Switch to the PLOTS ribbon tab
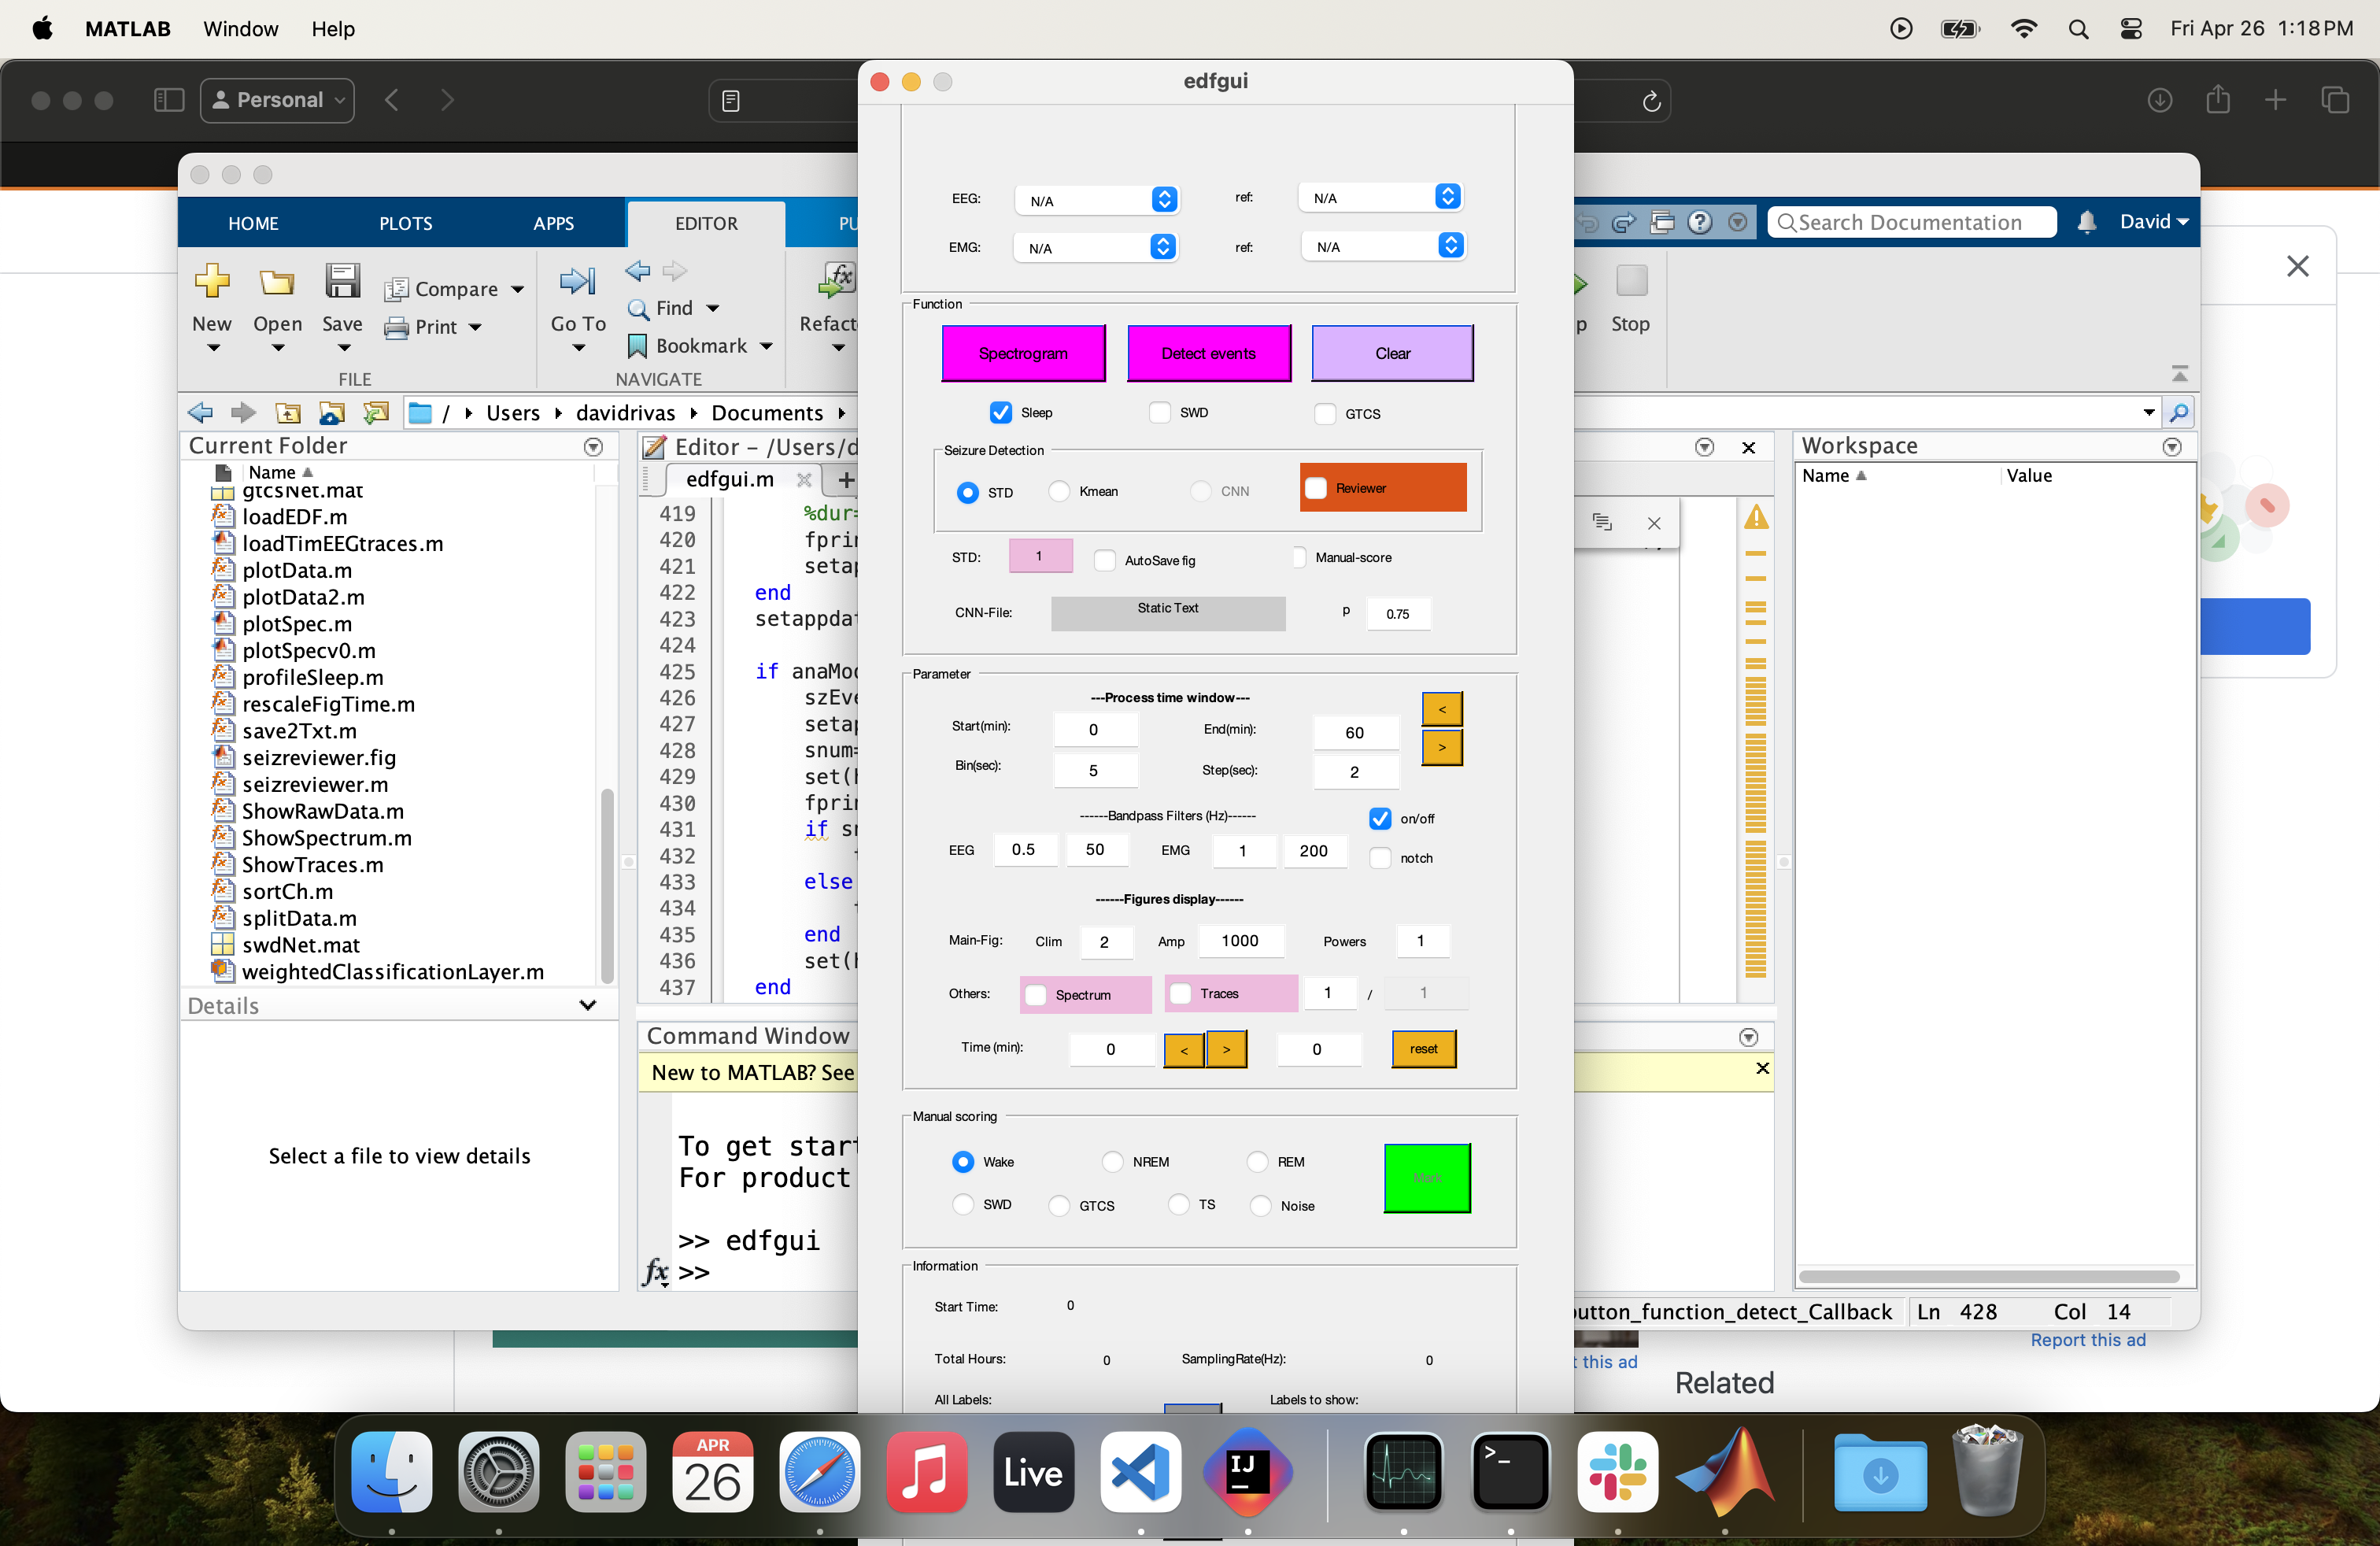Viewport: 2380px width, 1546px height. tap(405, 223)
